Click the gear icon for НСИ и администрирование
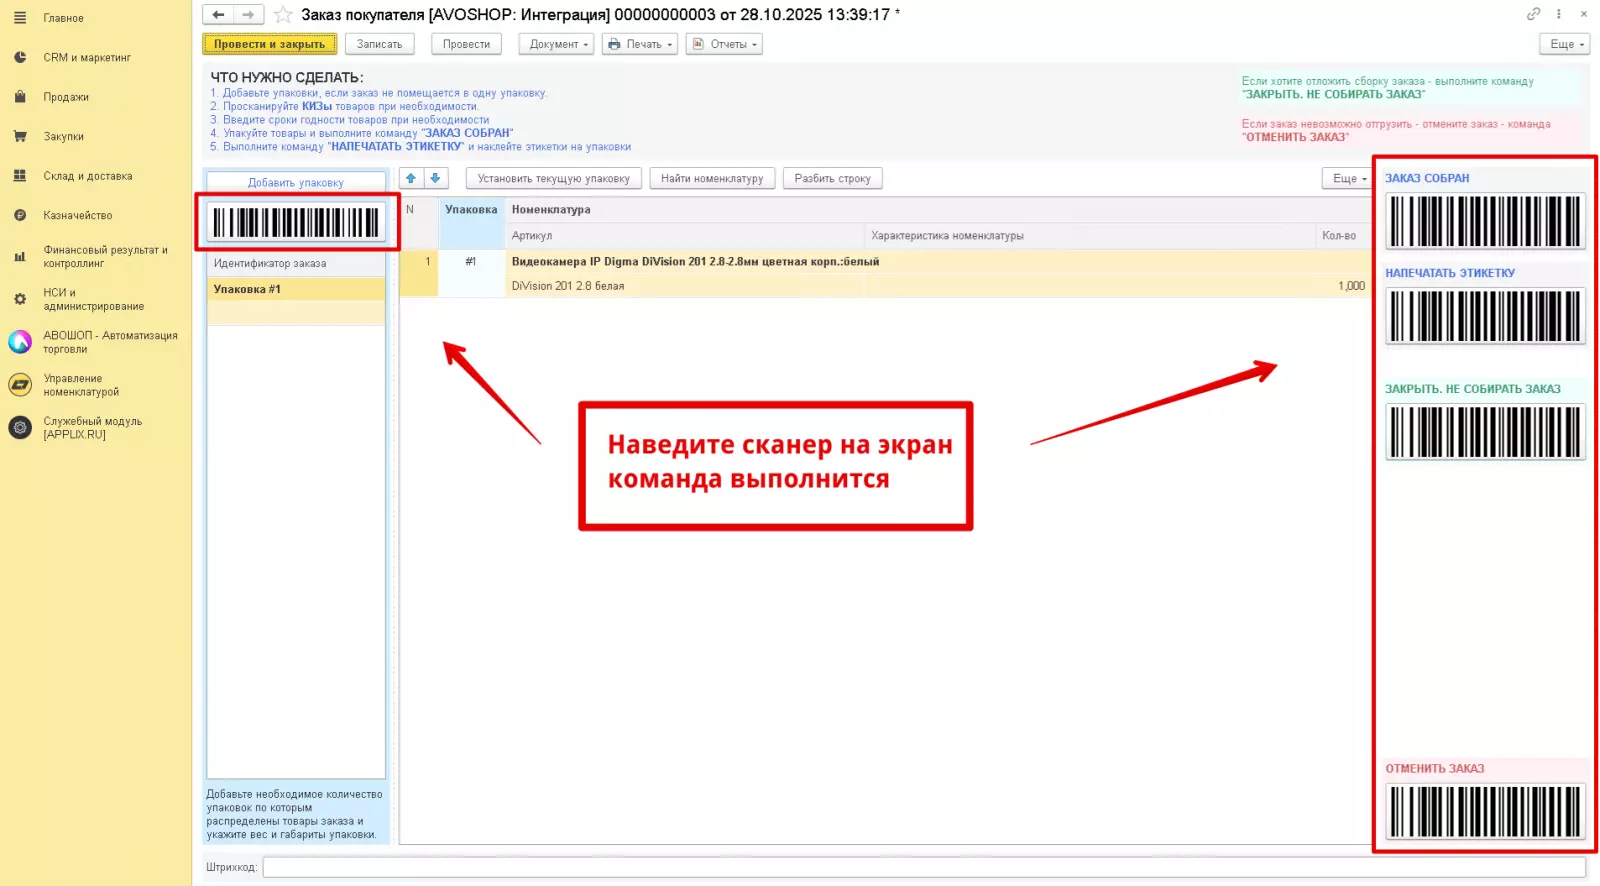1600x886 pixels. pyautogui.click(x=20, y=299)
